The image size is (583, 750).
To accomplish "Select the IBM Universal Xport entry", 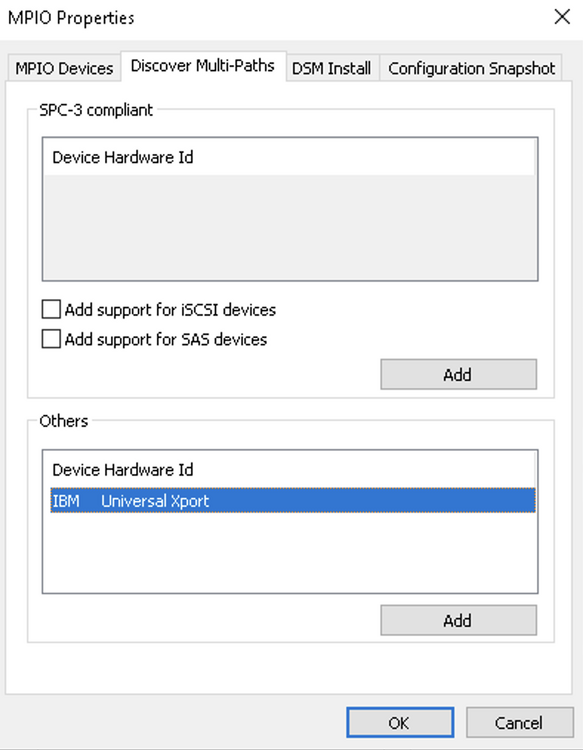I will click(293, 501).
